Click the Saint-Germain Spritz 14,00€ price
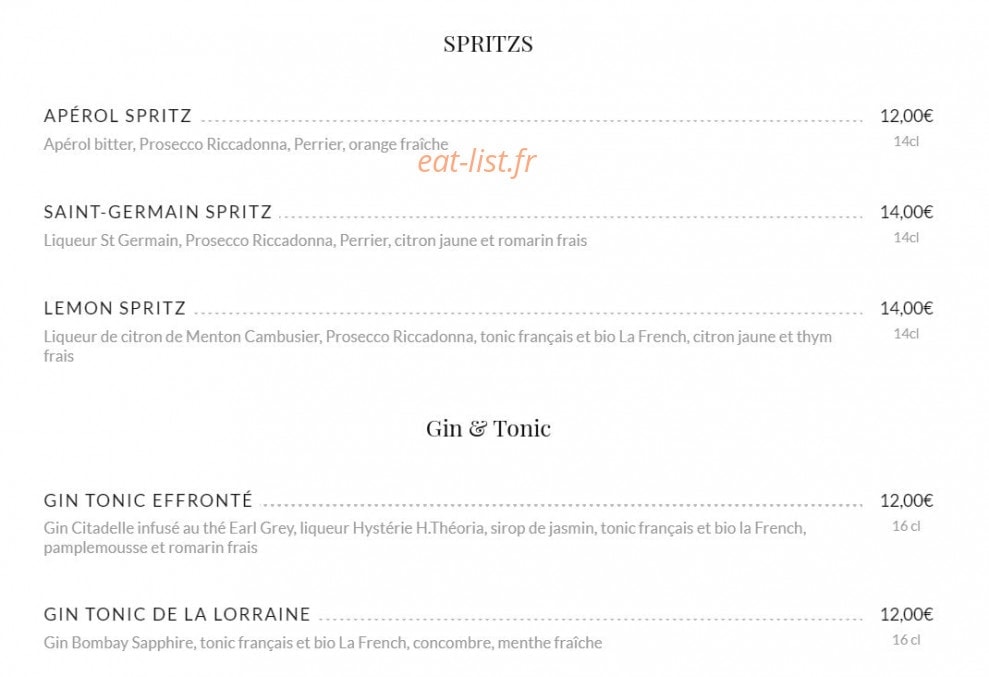Screen dimensions: 989x677 click(x=906, y=212)
